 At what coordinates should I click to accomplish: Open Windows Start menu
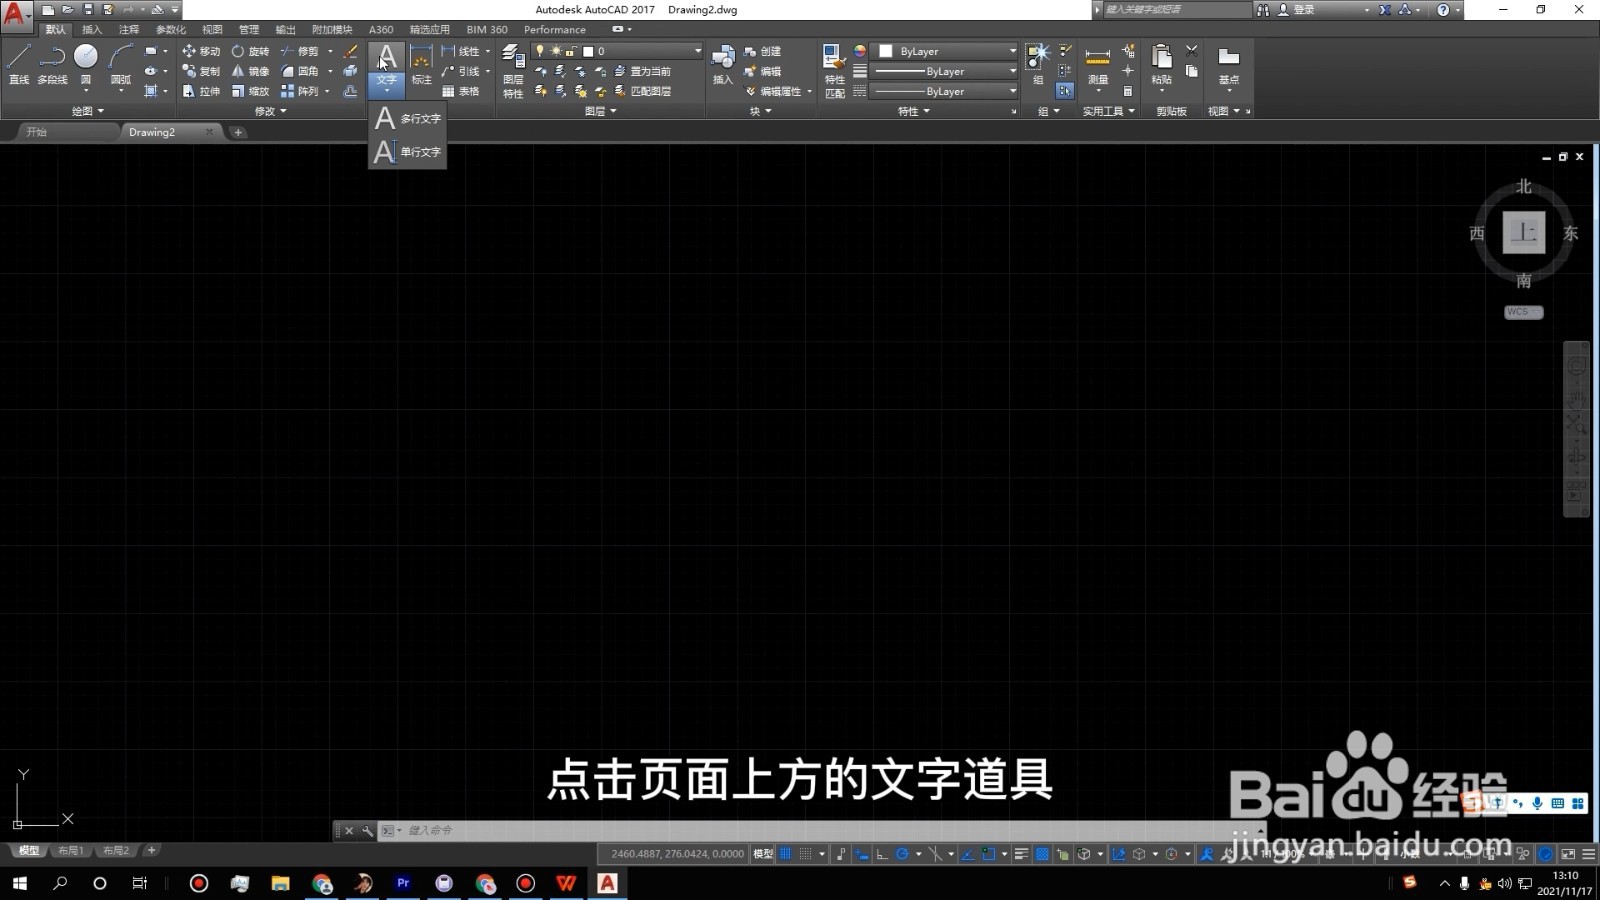pyautogui.click(x=20, y=883)
